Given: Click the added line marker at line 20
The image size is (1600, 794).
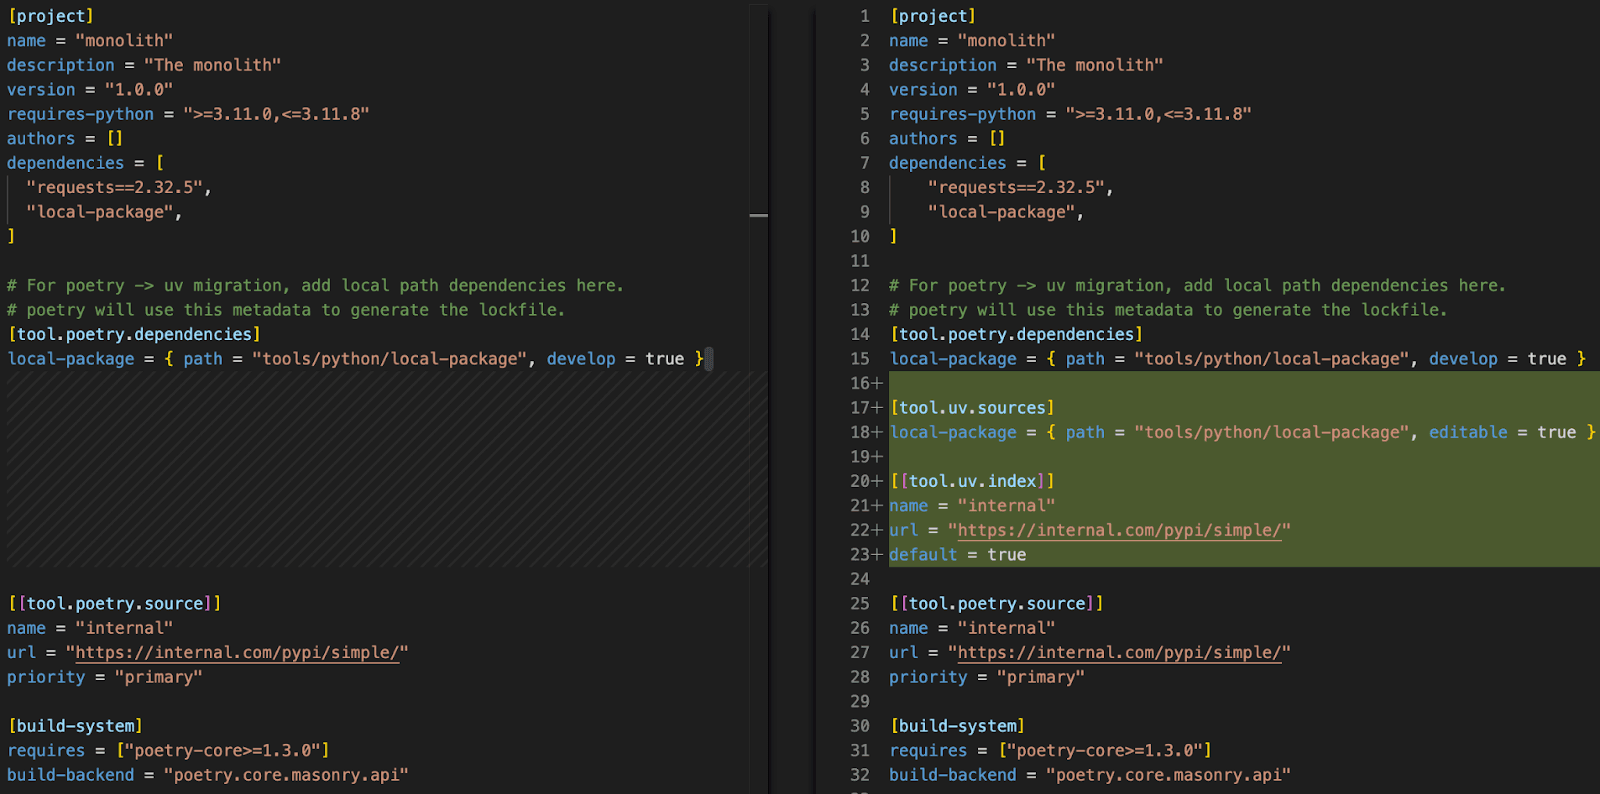Looking at the screenshot, I should pos(878,481).
